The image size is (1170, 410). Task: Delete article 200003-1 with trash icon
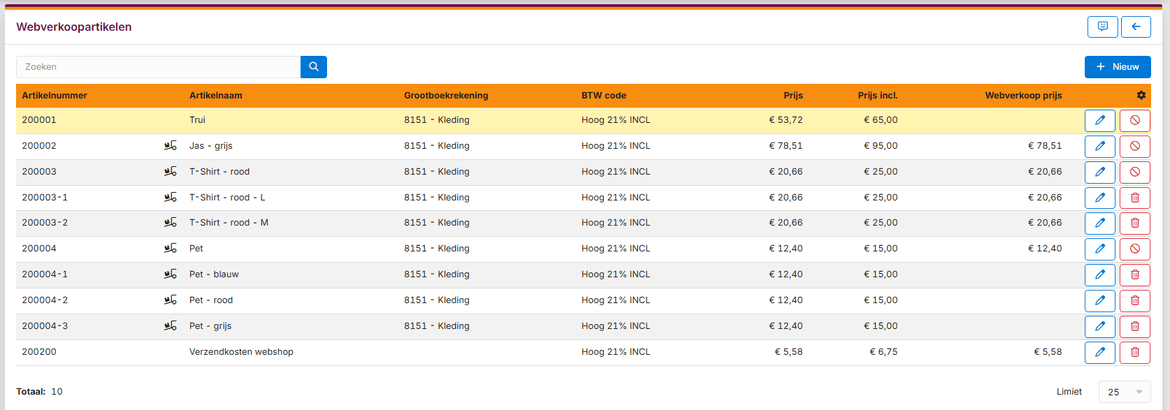point(1135,198)
